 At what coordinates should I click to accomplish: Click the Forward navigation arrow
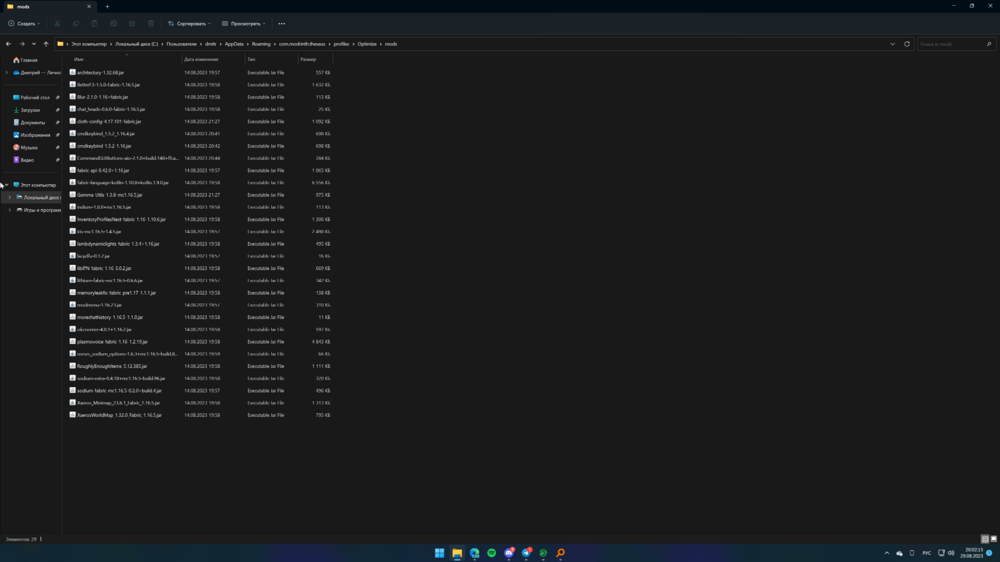click(22, 44)
